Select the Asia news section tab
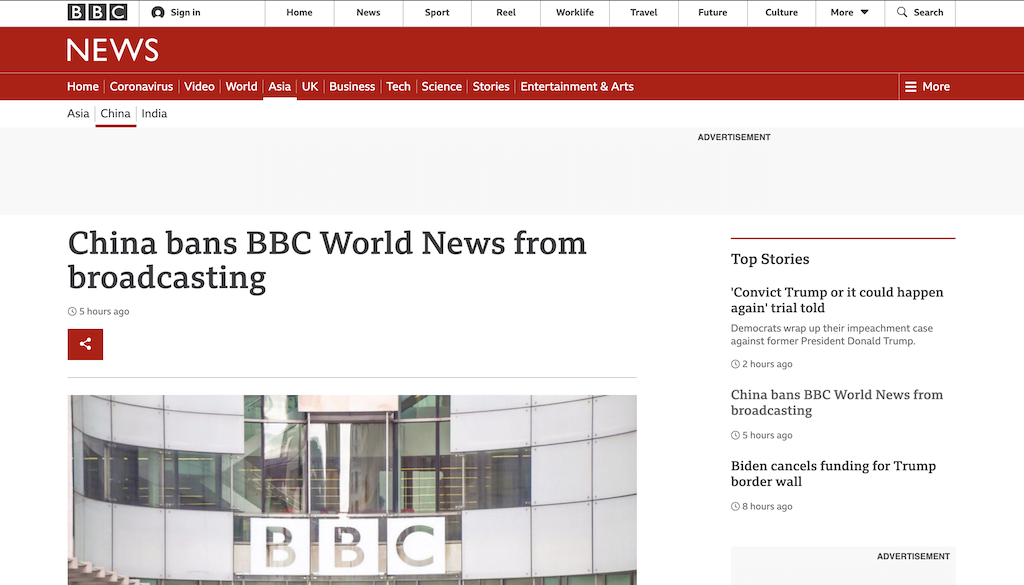The image size is (1024, 585). (x=280, y=87)
